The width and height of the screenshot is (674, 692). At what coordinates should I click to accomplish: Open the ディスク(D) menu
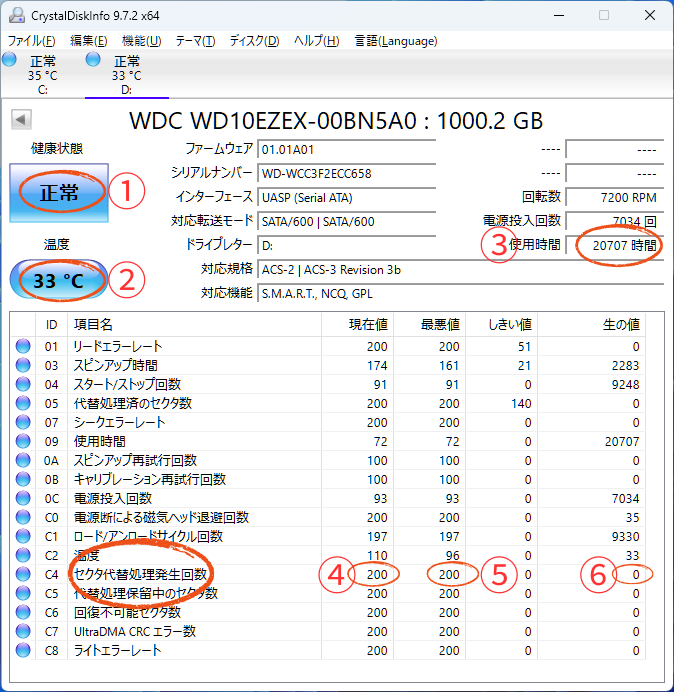pyautogui.click(x=254, y=41)
